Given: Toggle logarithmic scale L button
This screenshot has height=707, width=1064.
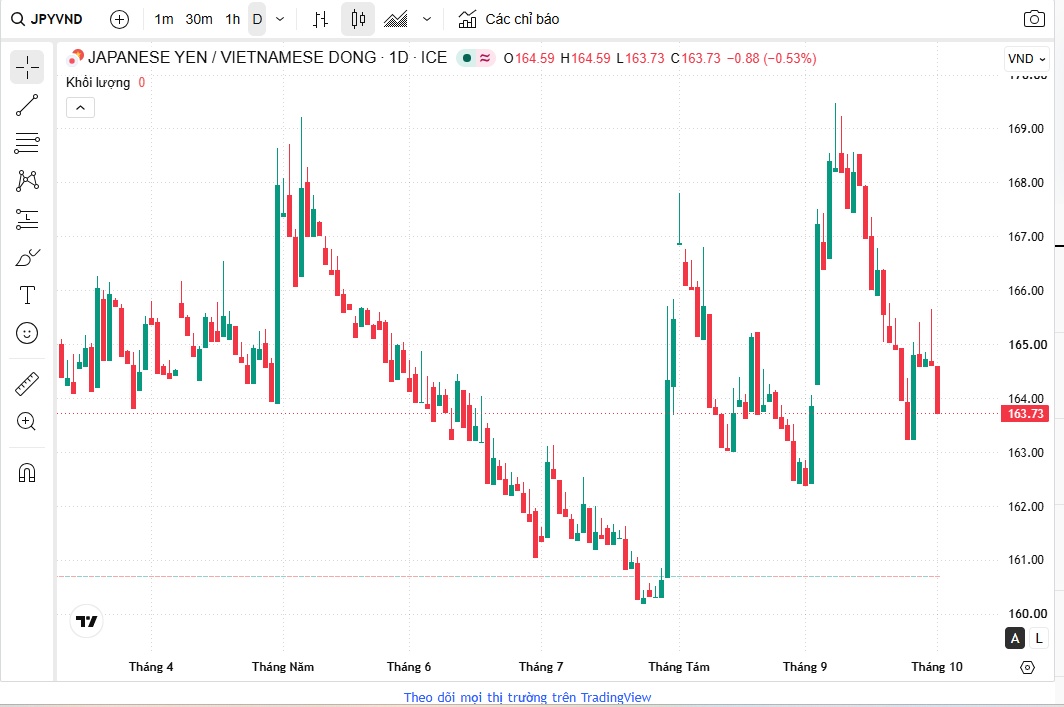Looking at the screenshot, I should pos(1038,638).
